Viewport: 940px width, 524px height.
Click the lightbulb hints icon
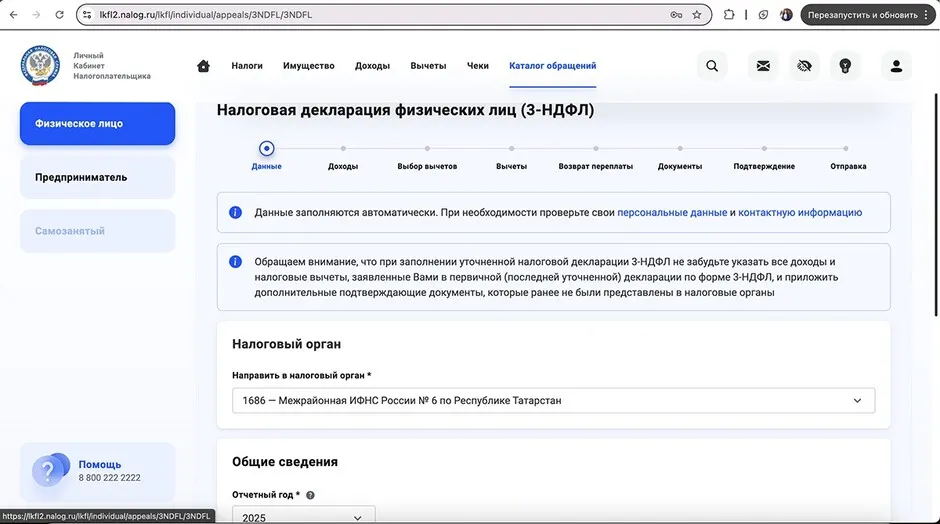tap(845, 66)
